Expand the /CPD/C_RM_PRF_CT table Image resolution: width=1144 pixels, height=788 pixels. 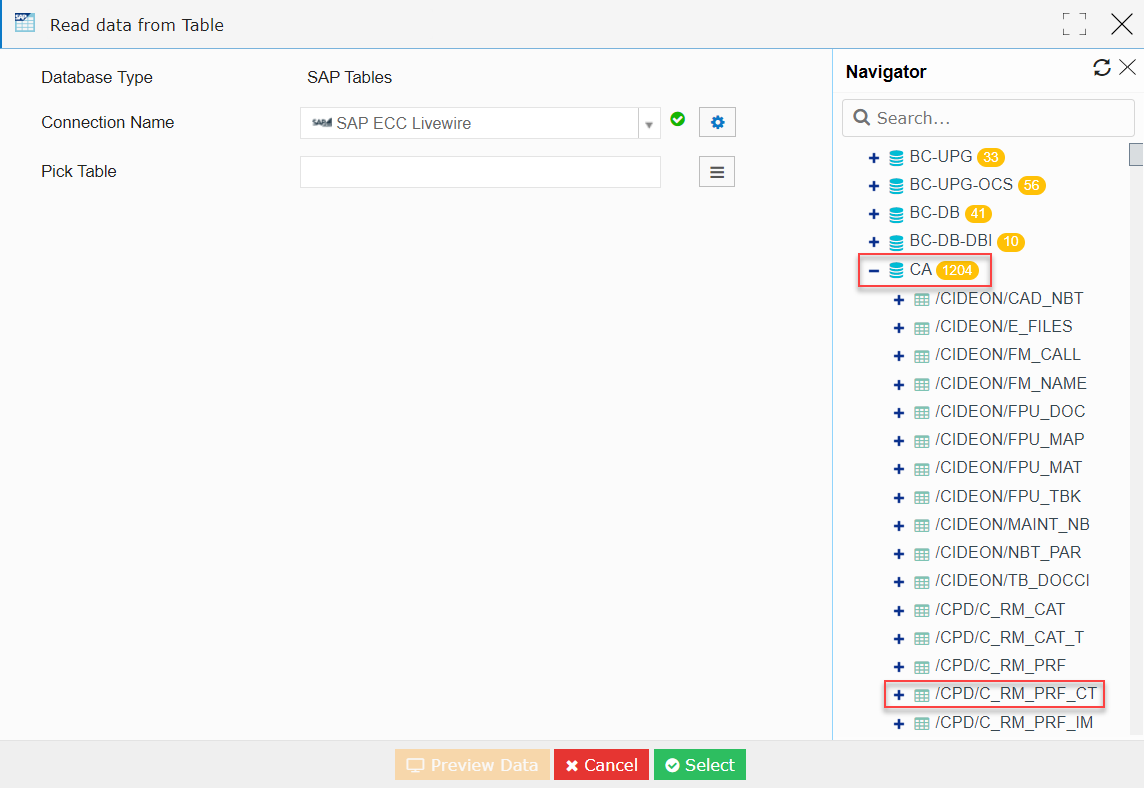pyautogui.click(x=899, y=695)
